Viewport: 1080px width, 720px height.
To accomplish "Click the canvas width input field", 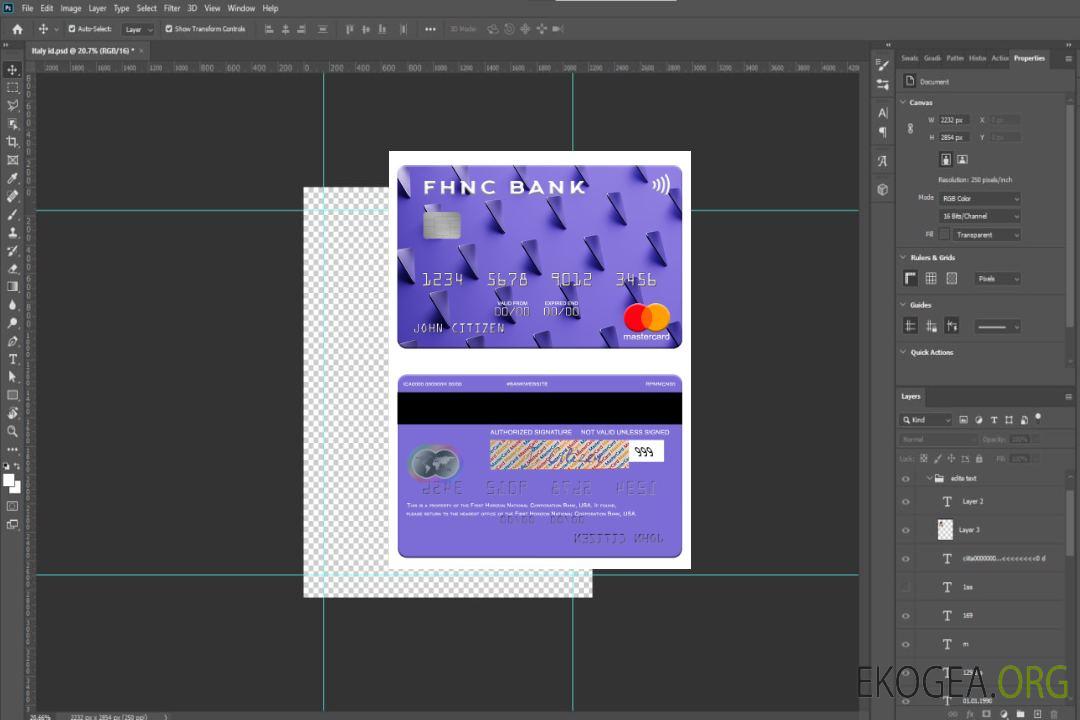I will click(x=954, y=120).
